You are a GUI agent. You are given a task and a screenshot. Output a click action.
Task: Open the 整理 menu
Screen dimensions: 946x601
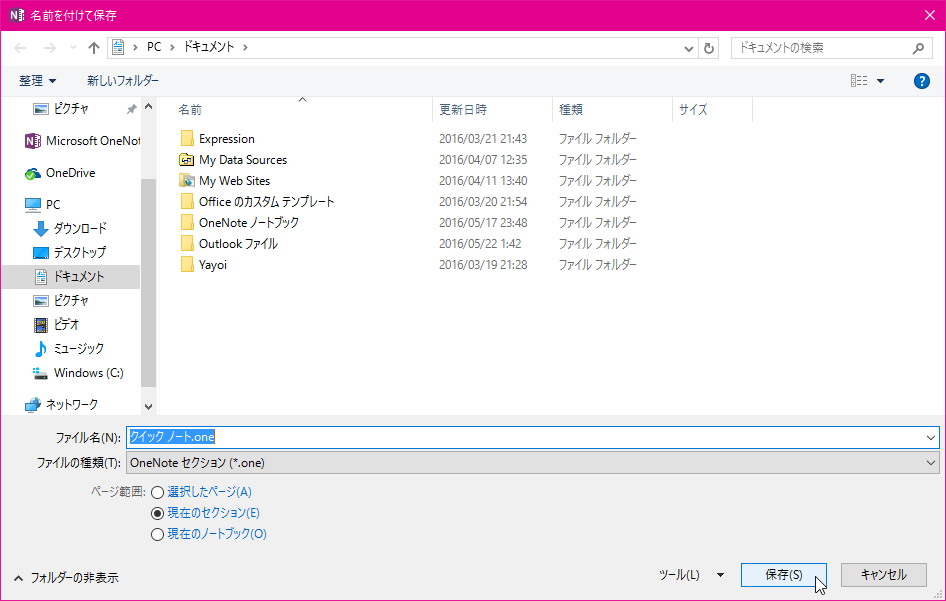tap(37, 81)
